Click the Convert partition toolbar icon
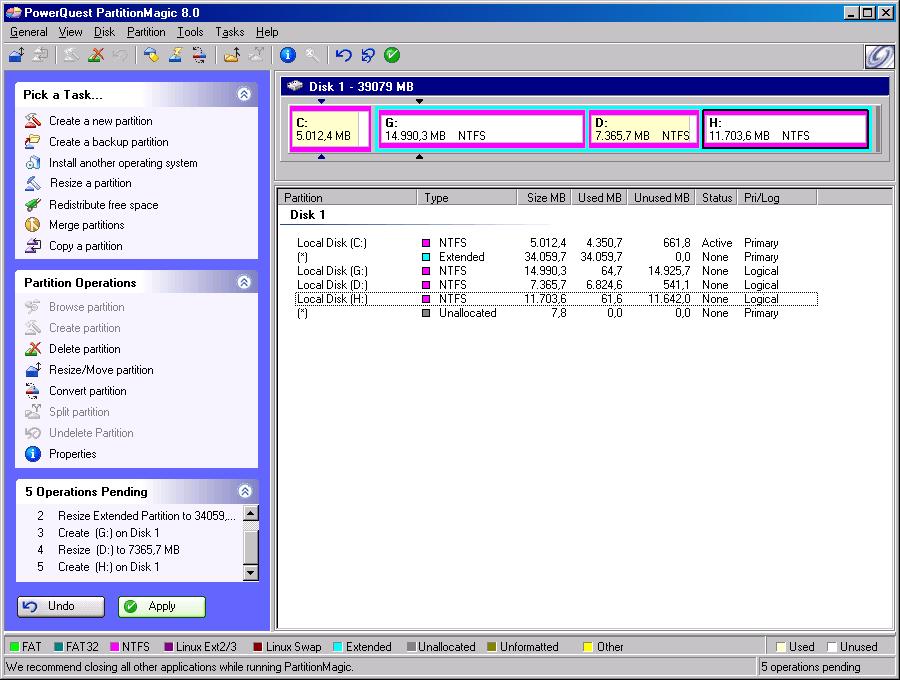This screenshot has height=680, width=900. click(x=199, y=55)
